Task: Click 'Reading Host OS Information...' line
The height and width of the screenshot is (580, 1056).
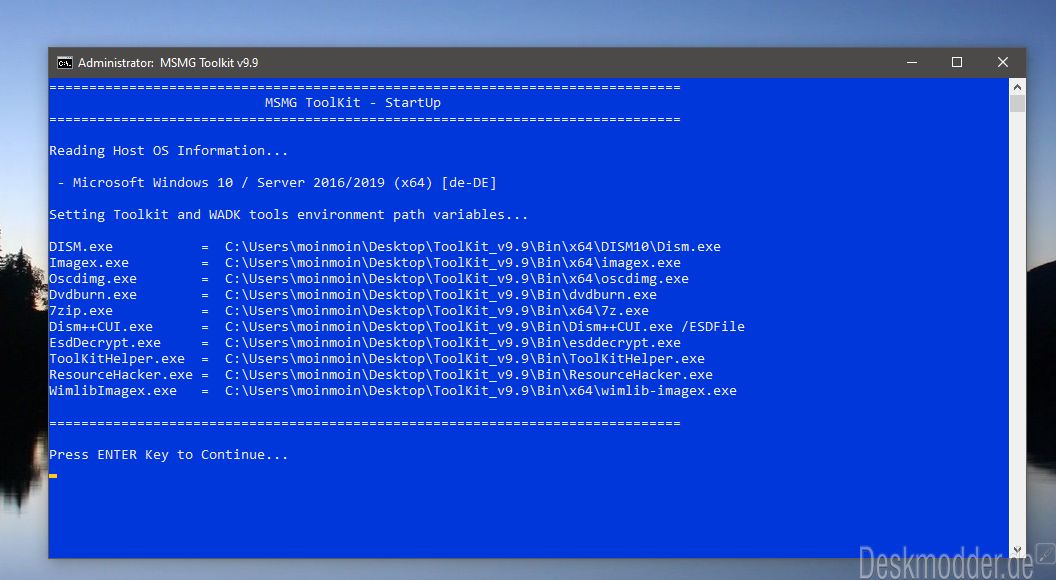Action: coord(168,151)
